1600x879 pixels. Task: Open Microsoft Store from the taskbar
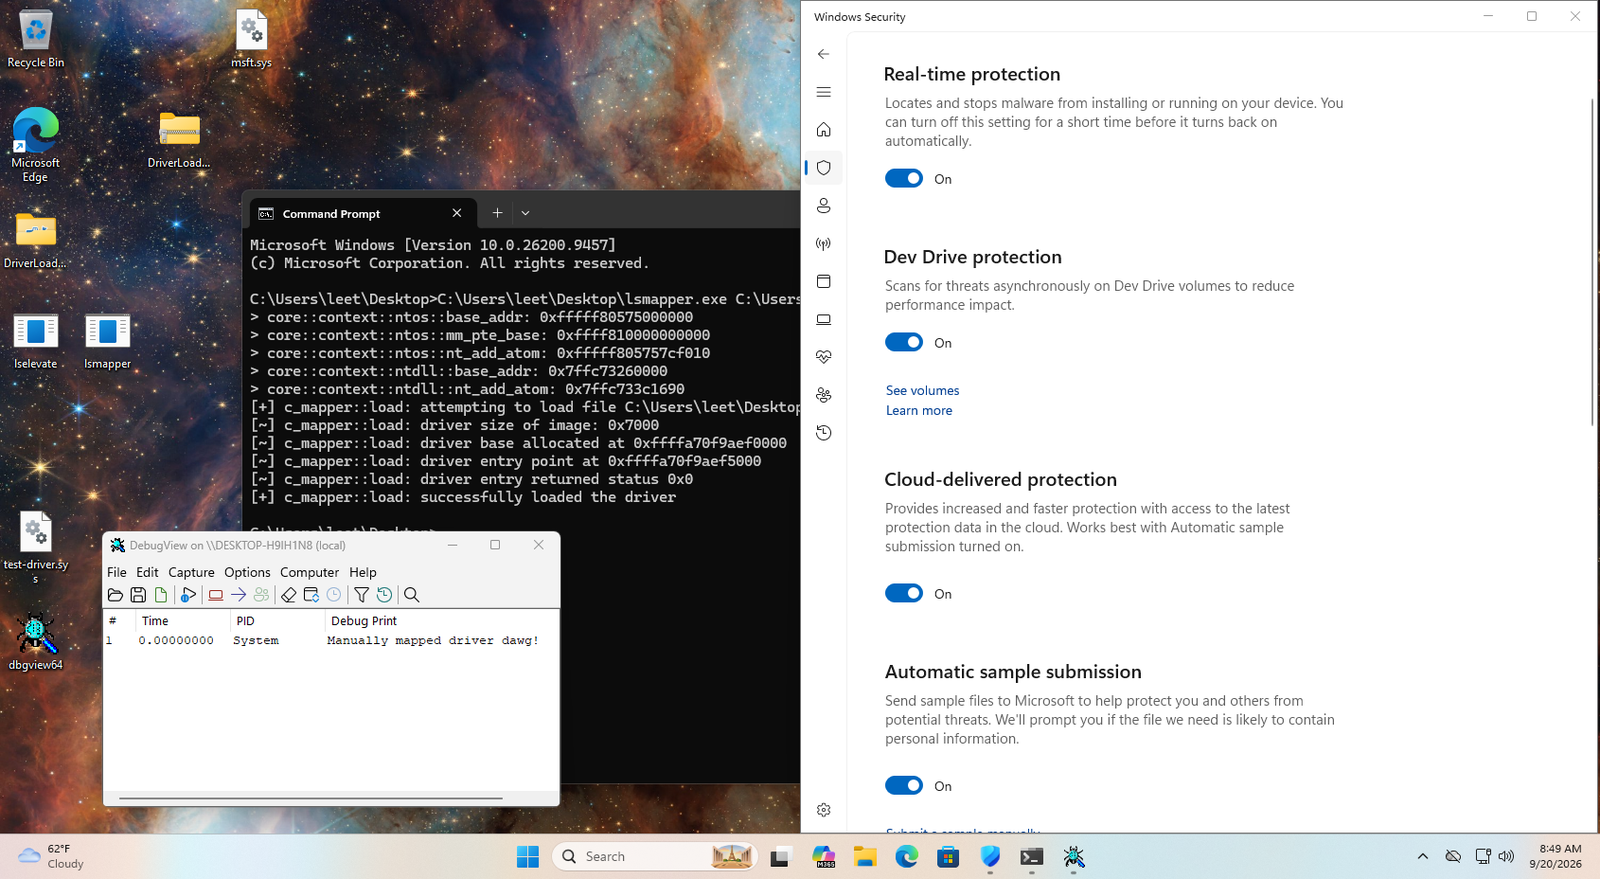point(948,857)
